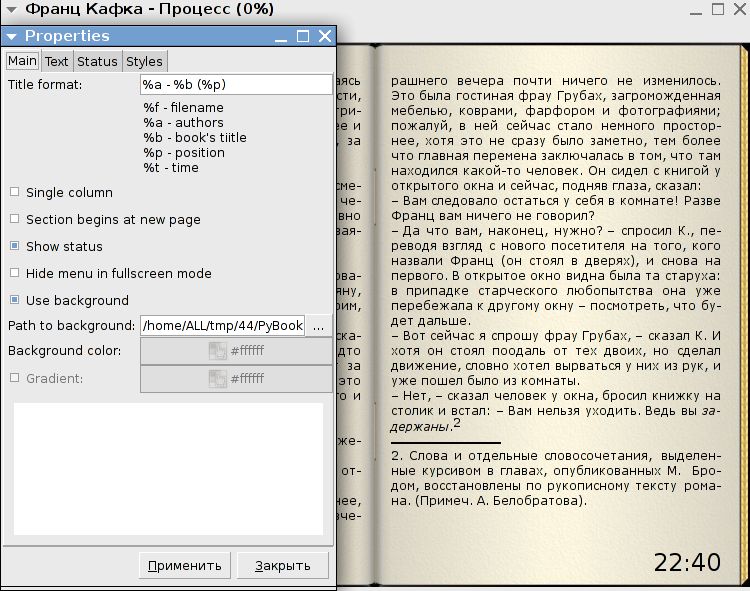The image size is (750, 591).
Task: Disable the Show status checkbox
Action: pos(15,245)
